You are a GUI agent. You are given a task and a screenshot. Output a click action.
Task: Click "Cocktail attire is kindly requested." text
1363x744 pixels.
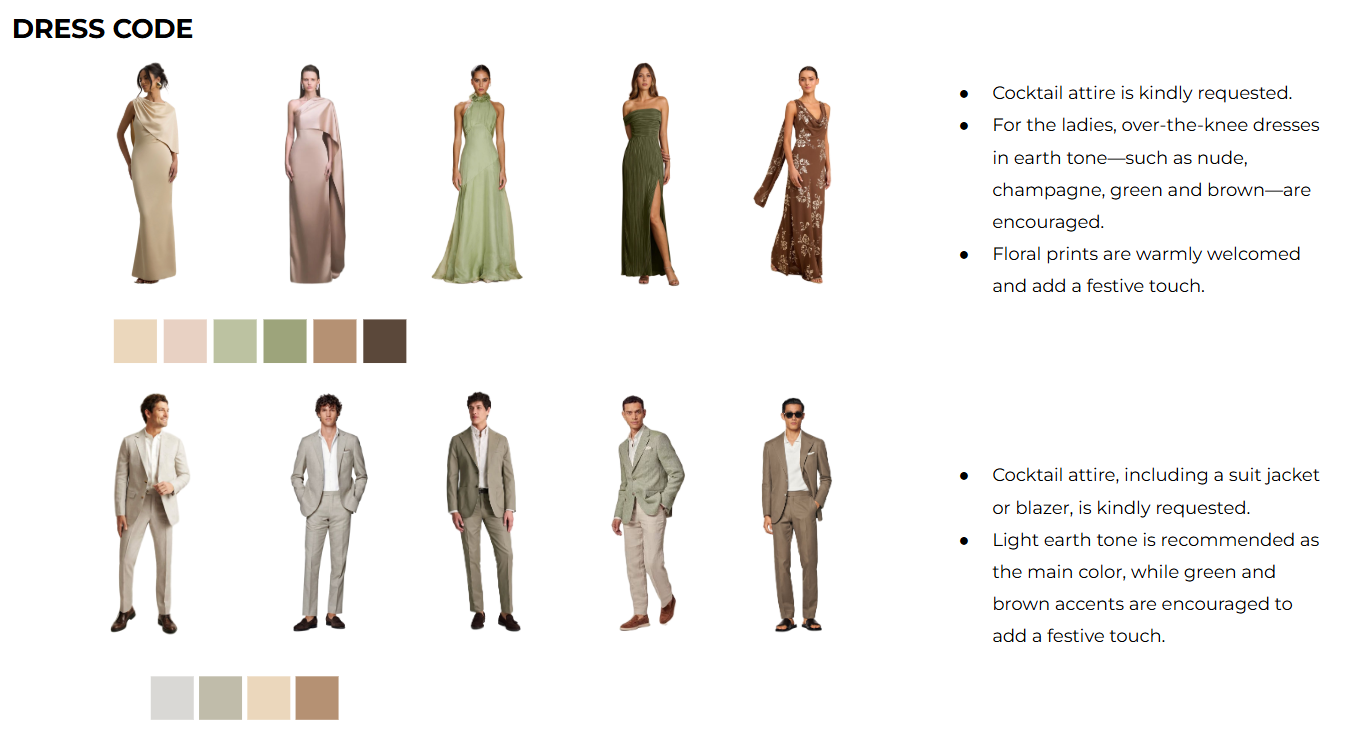tap(1142, 93)
